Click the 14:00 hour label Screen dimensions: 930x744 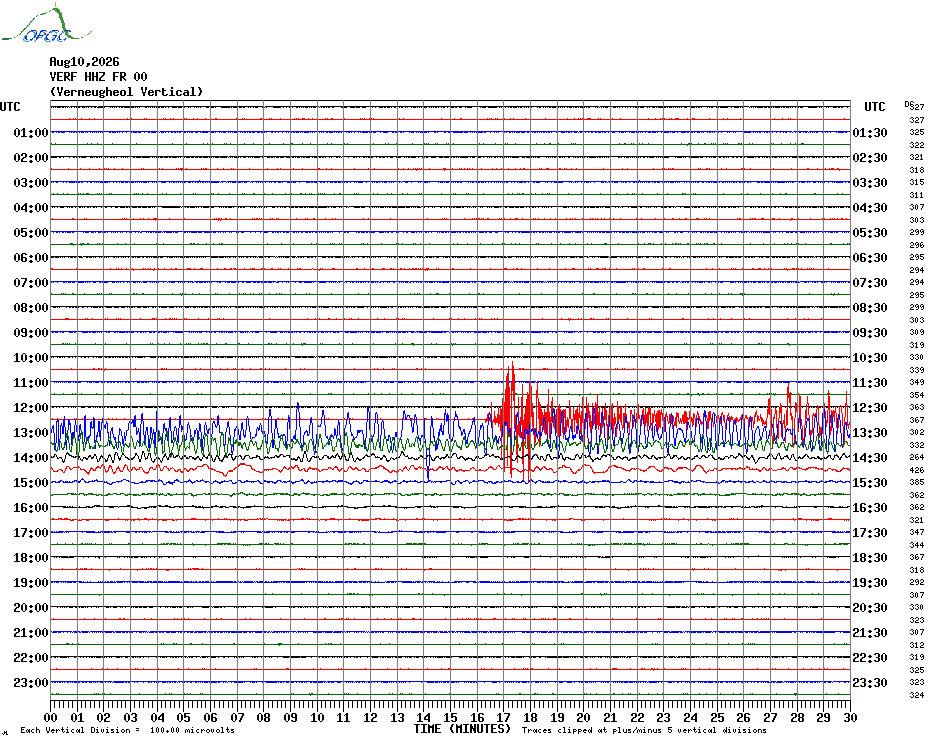click(x=31, y=457)
